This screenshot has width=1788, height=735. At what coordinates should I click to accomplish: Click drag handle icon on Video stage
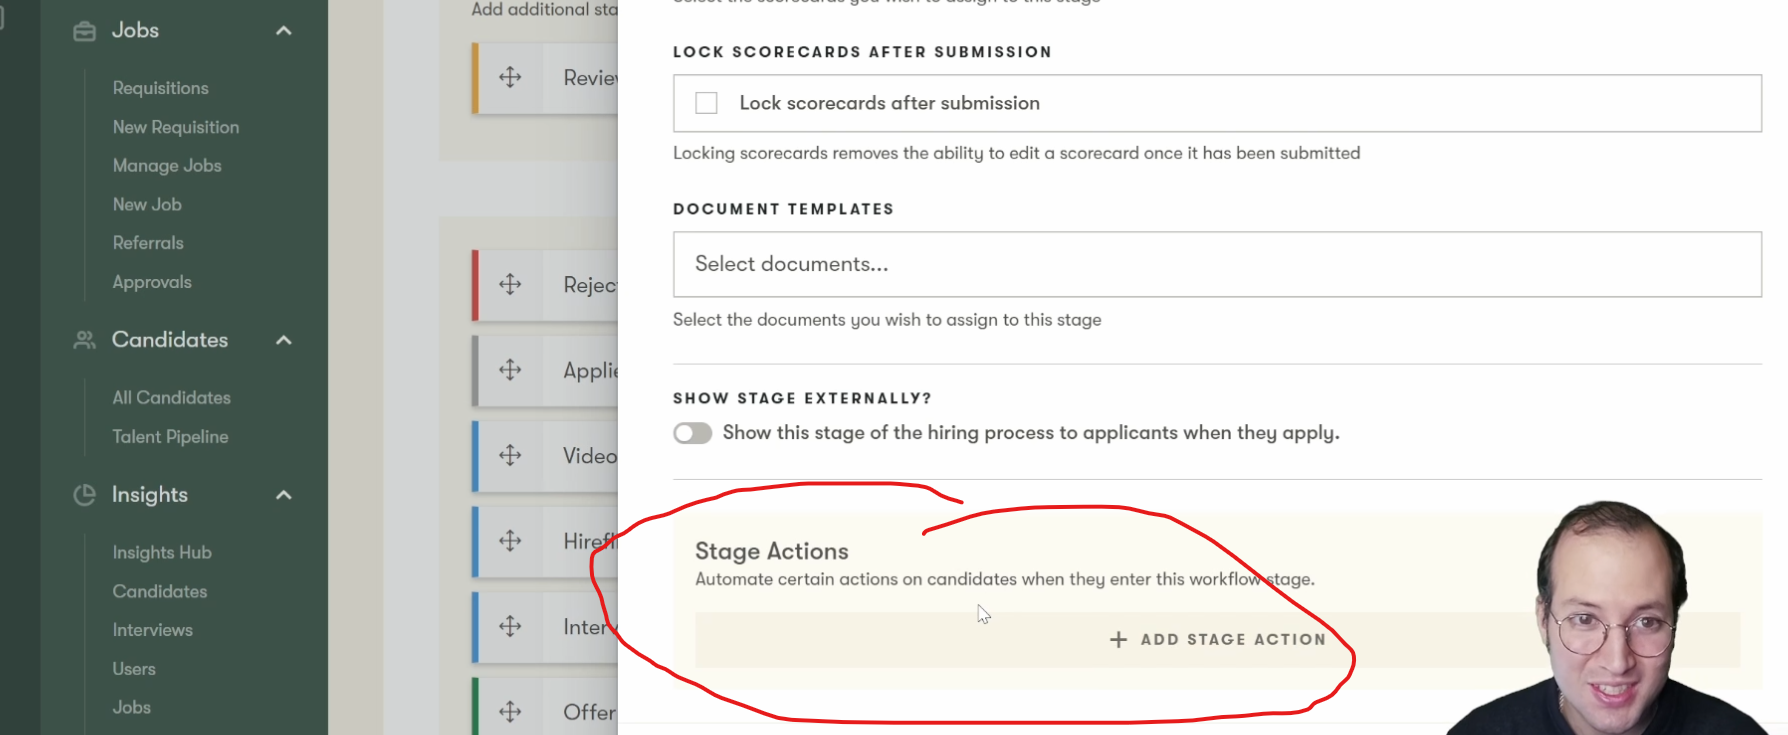pyautogui.click(x=510, y=455)
